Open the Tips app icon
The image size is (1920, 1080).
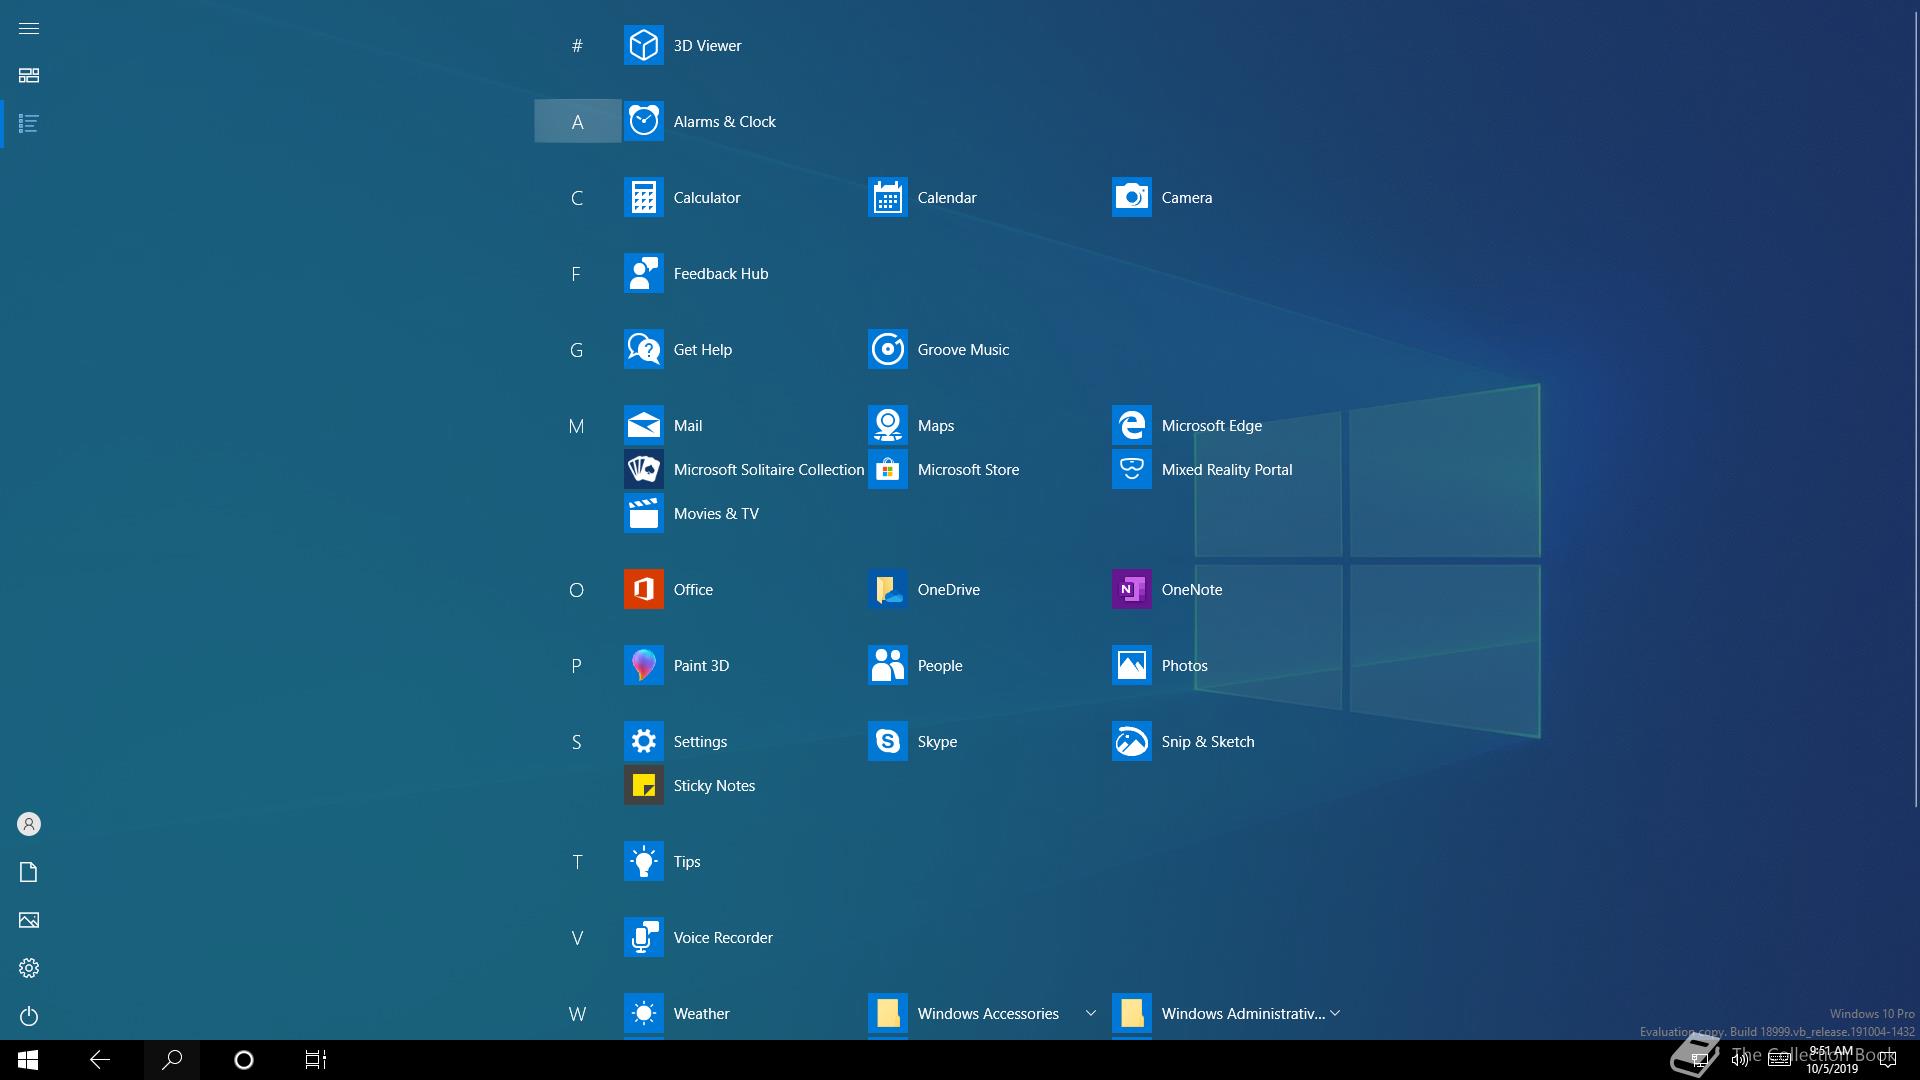pyautogui.click(x=643, y=861)
